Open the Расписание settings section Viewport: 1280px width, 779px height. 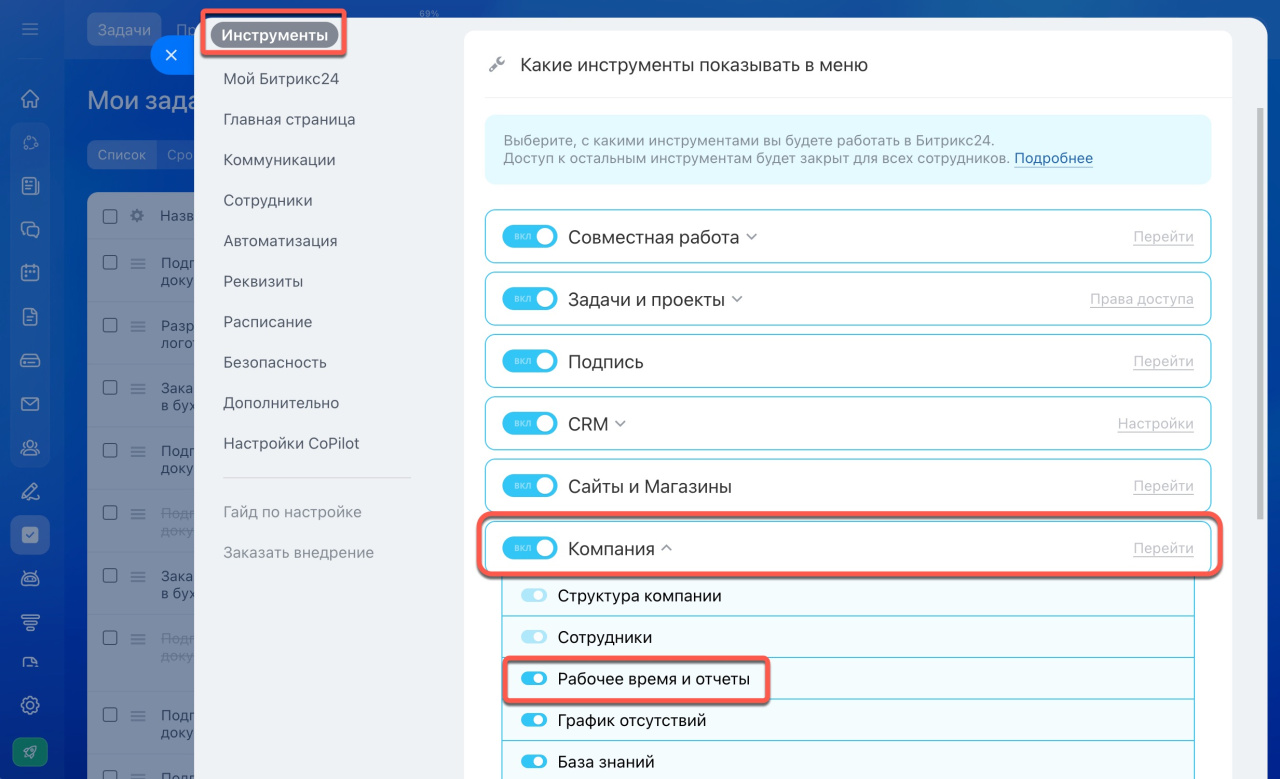click(x=268, y=322)
